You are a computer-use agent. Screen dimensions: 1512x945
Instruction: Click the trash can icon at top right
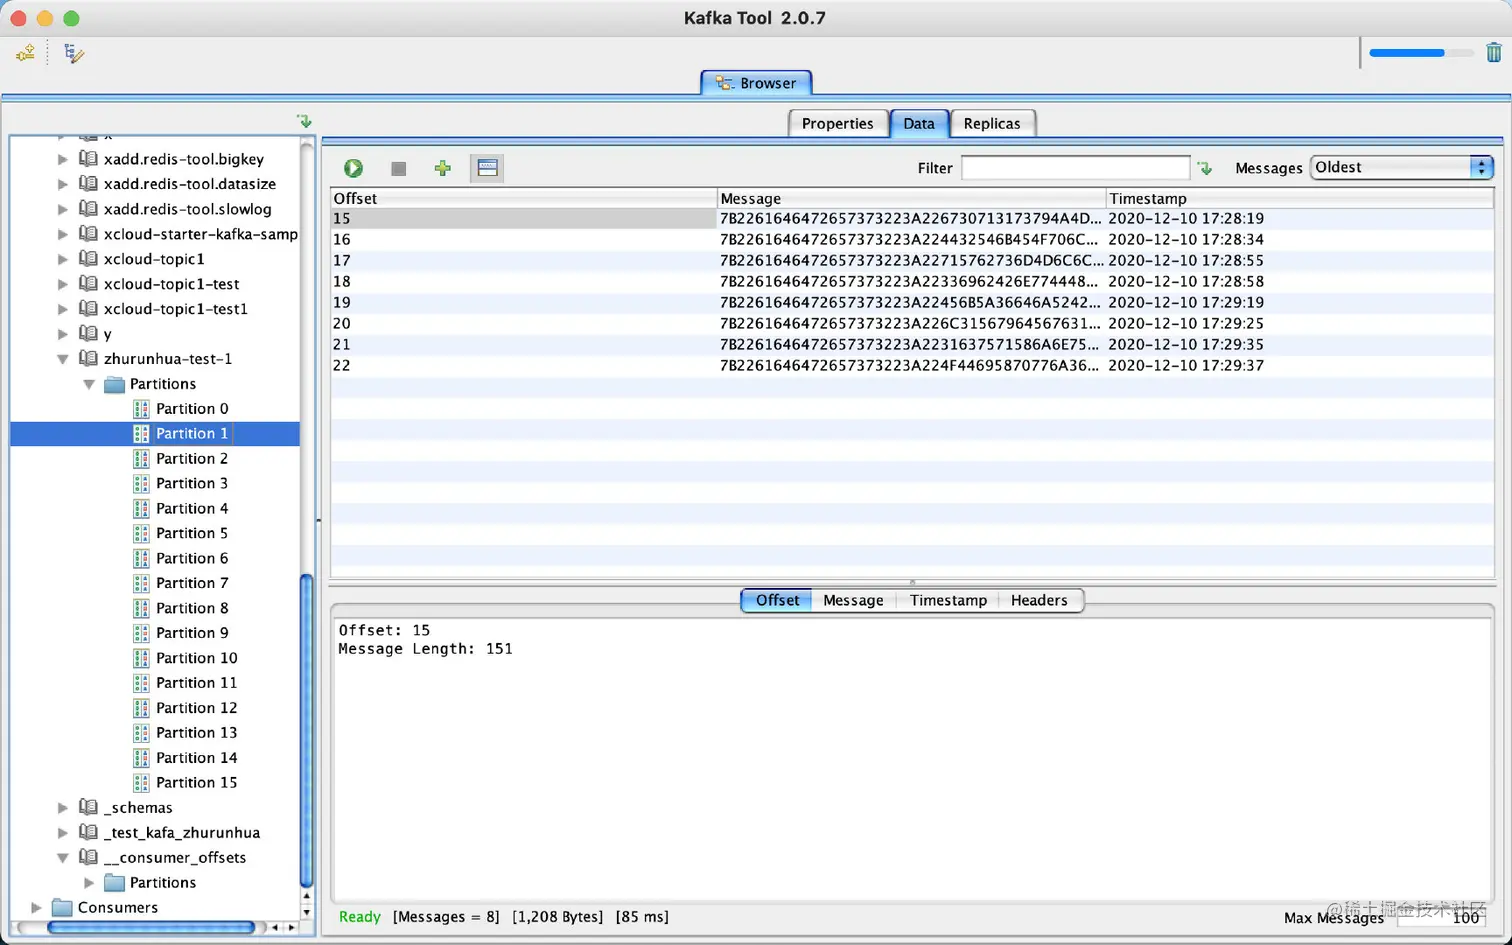click(x=1493, y=53)
